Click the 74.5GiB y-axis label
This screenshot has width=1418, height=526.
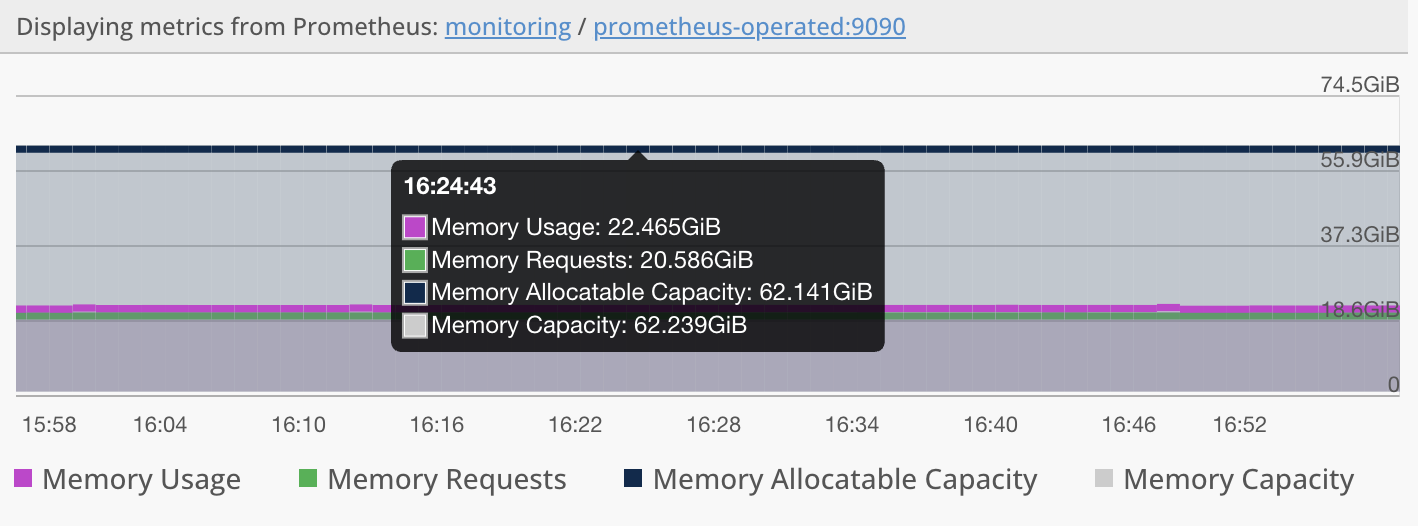coord(1360,85)
